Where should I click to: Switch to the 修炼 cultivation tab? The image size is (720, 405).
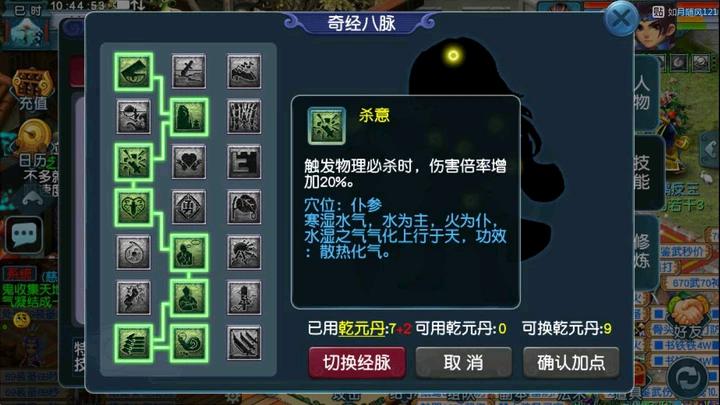pyautogui.click(x=643, y=252)
